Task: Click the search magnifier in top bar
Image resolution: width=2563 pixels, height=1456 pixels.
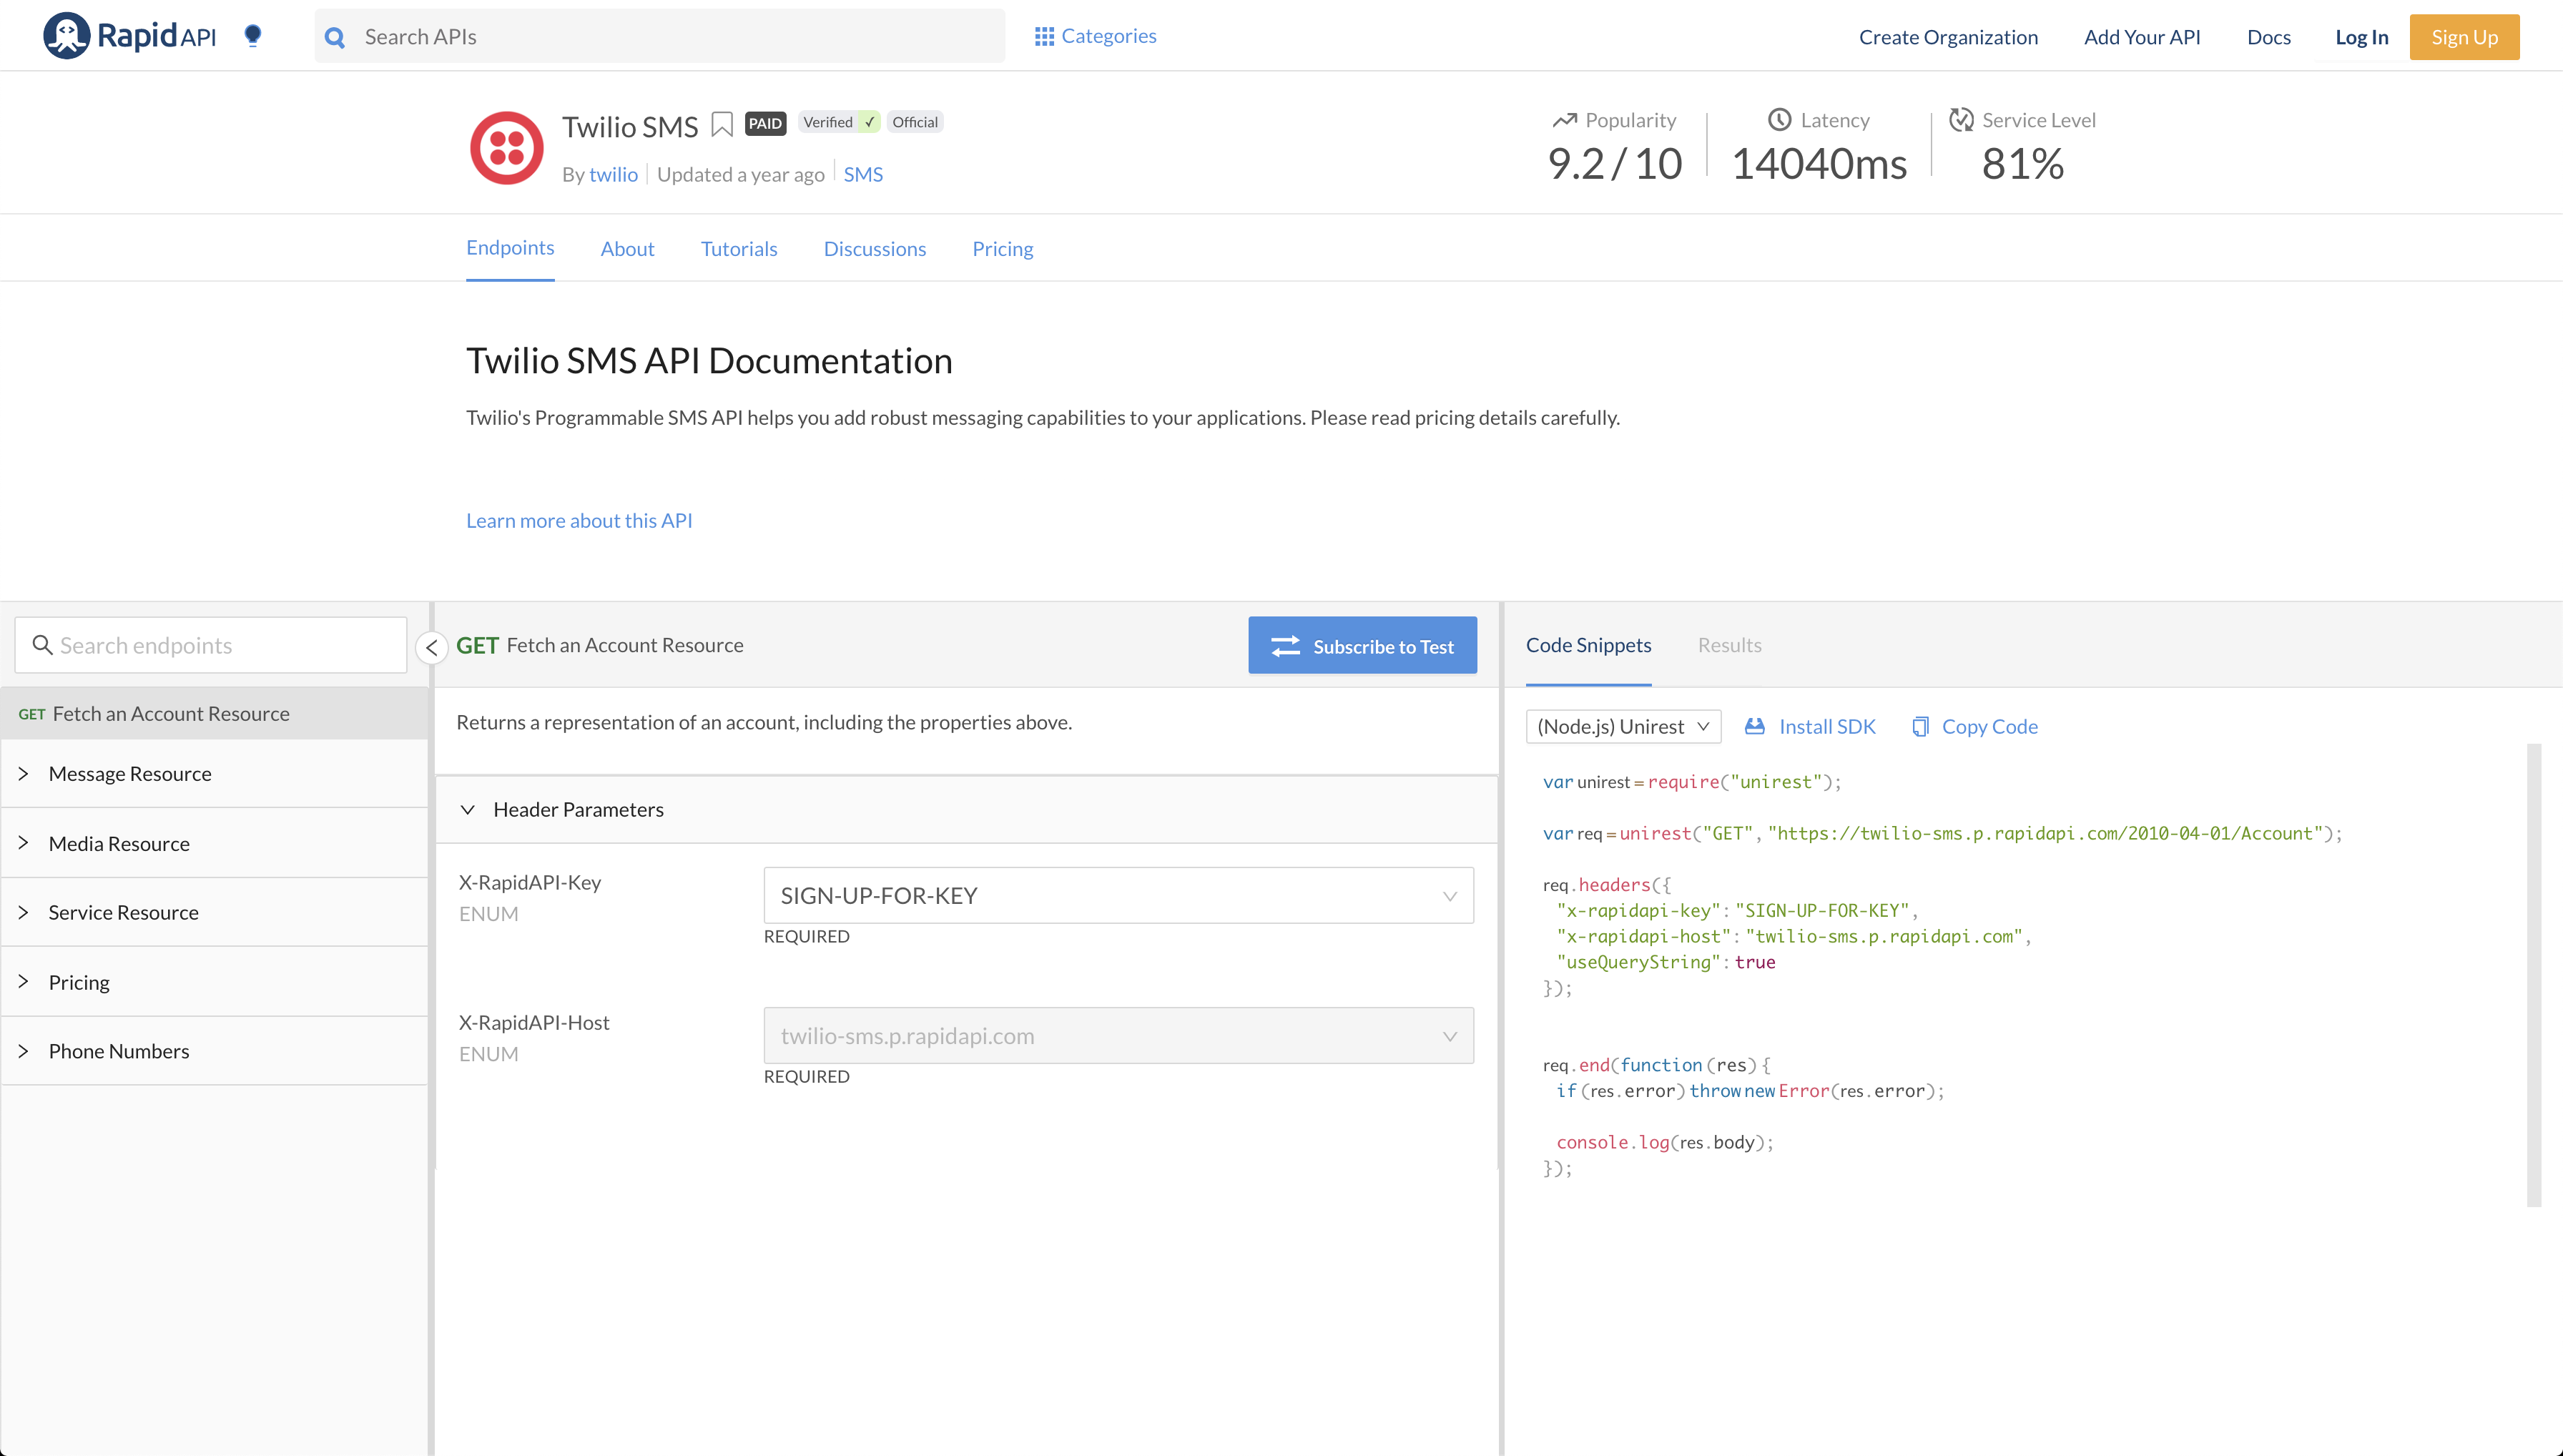Action: [336, 38]
